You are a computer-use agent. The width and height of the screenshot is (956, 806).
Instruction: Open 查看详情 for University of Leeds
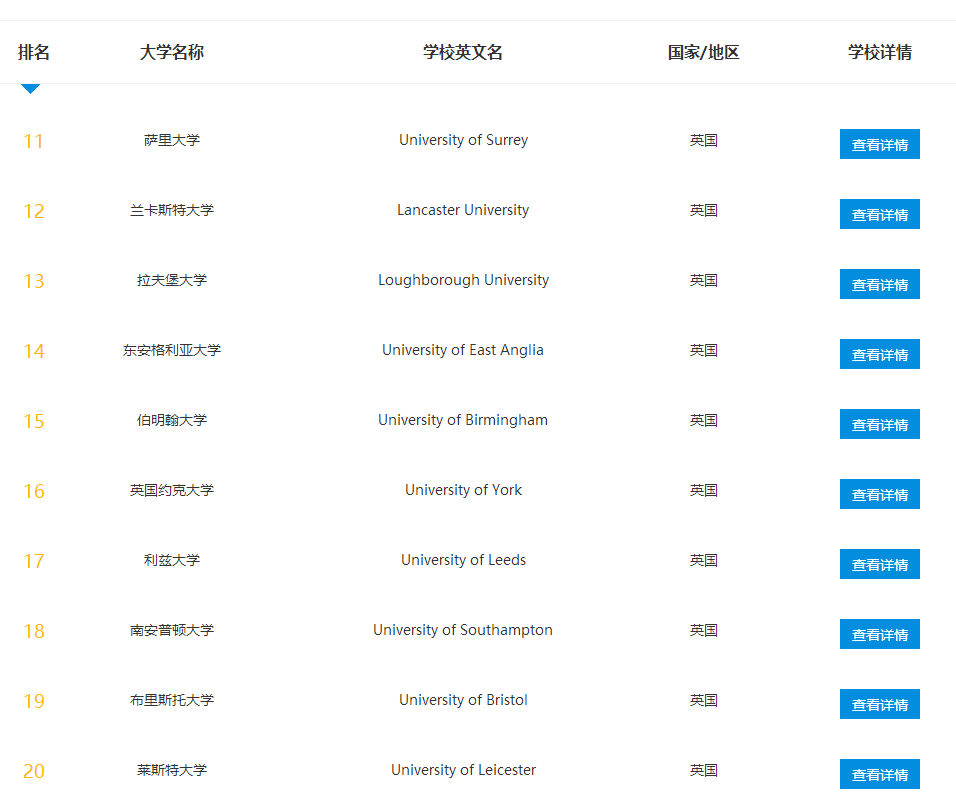tap(880, 564)
